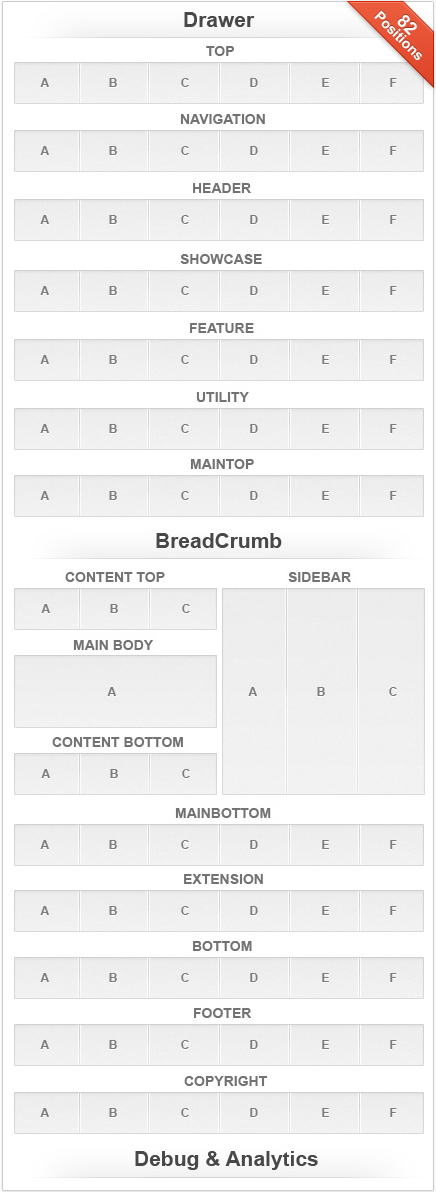Screen dimensions: 436x1192
Task: Click the BreadCrumb heading
Action: (x=219, y=541)
